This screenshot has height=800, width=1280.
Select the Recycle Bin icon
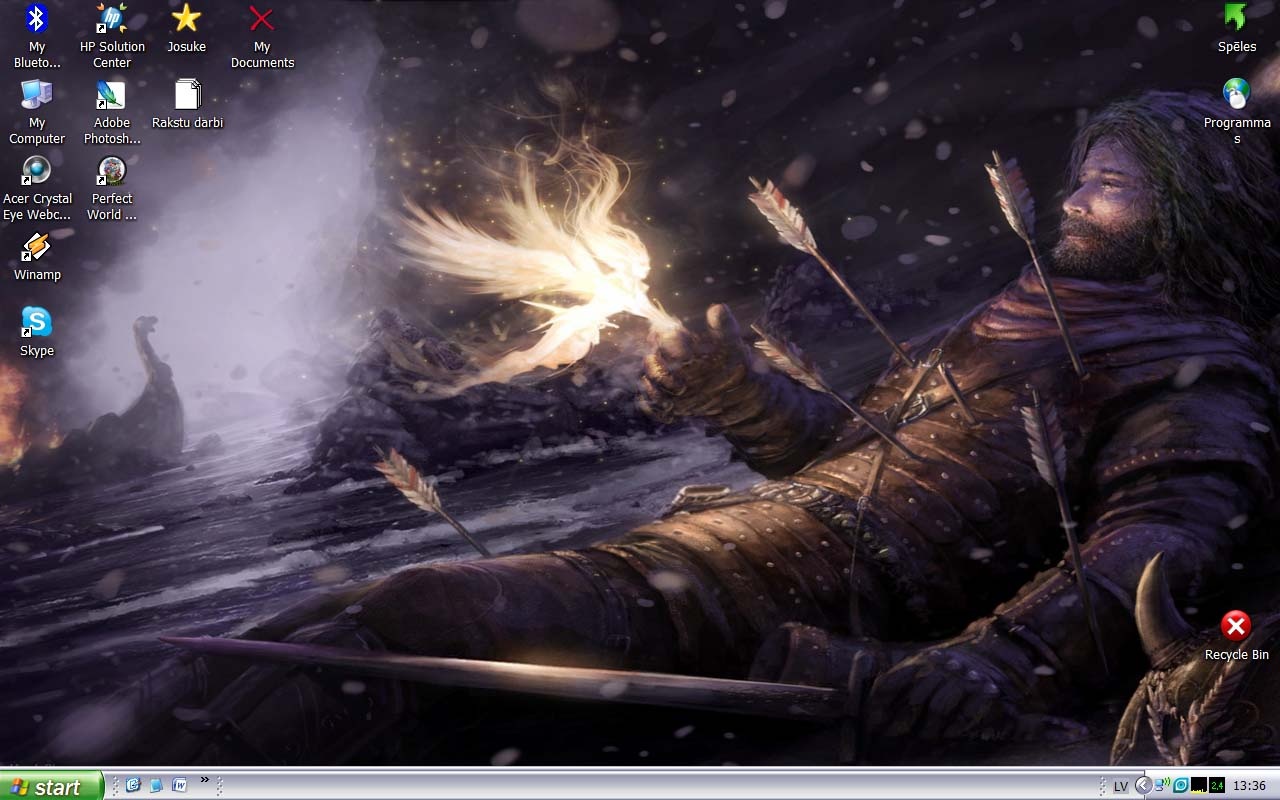click(1237, 636)
